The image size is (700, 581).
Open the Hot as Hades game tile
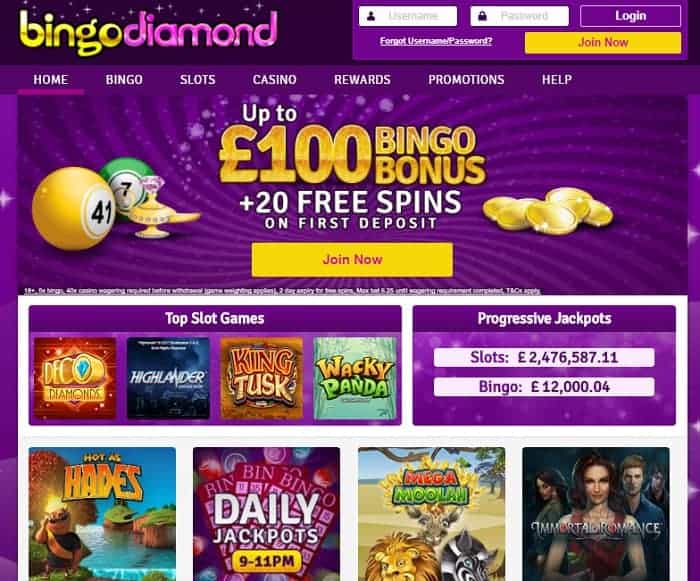102,514
